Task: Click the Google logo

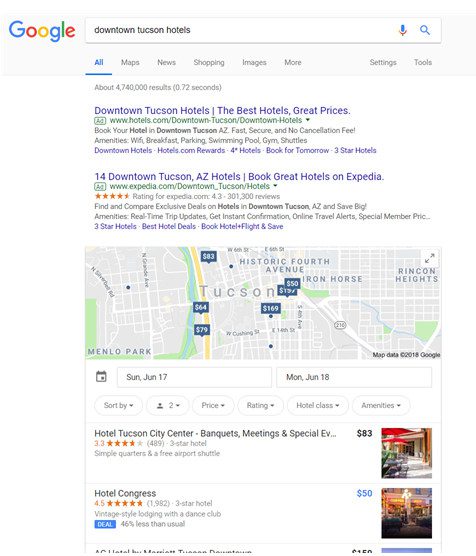Action: [42, 30]
